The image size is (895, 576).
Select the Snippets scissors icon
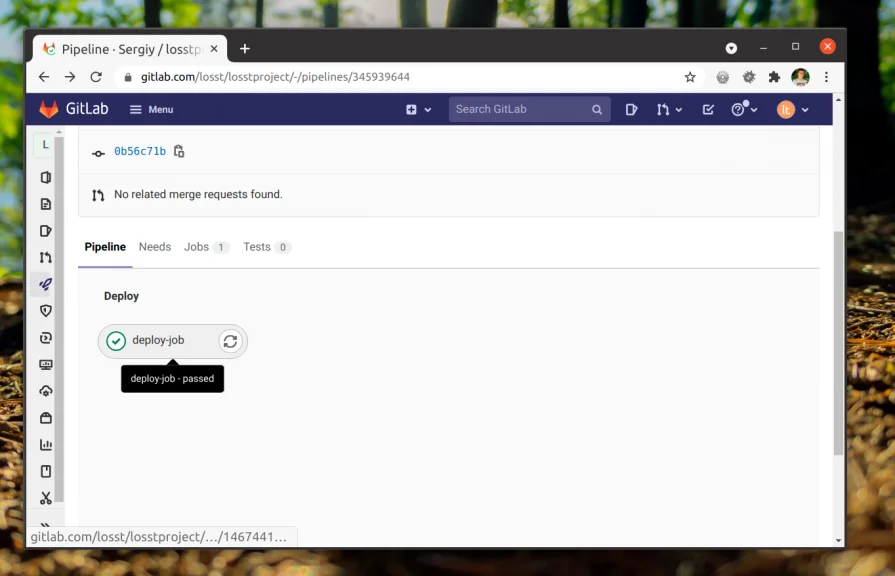(x=45, y=498)
